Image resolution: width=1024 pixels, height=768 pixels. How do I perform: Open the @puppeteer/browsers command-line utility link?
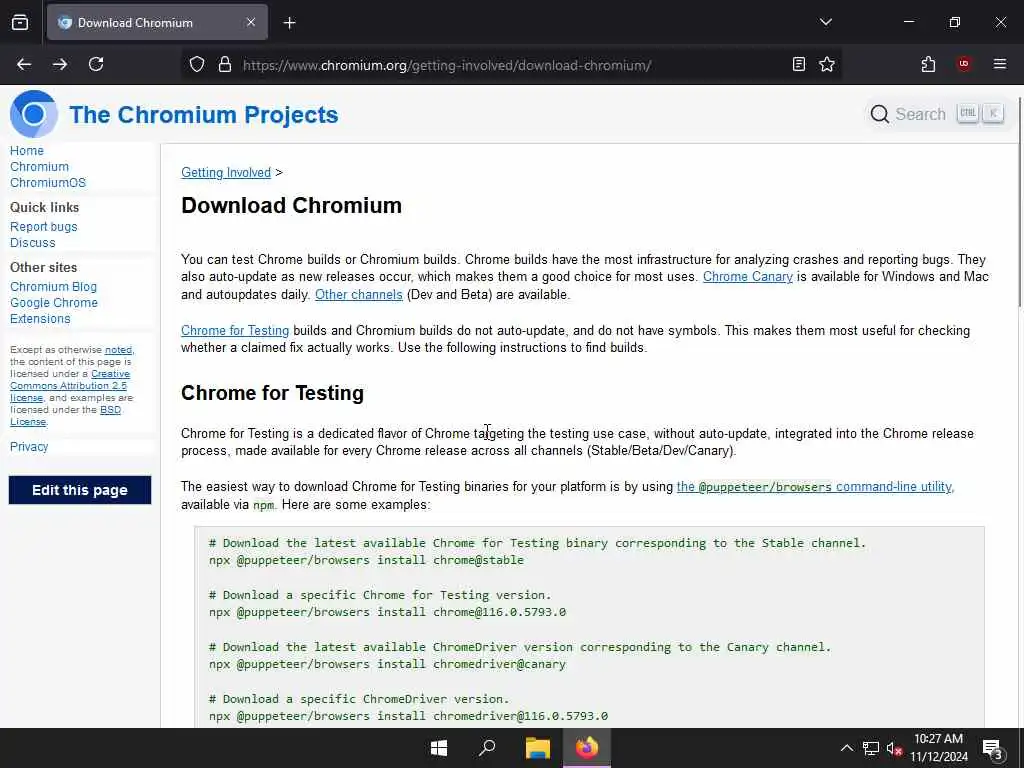[814, 487]
